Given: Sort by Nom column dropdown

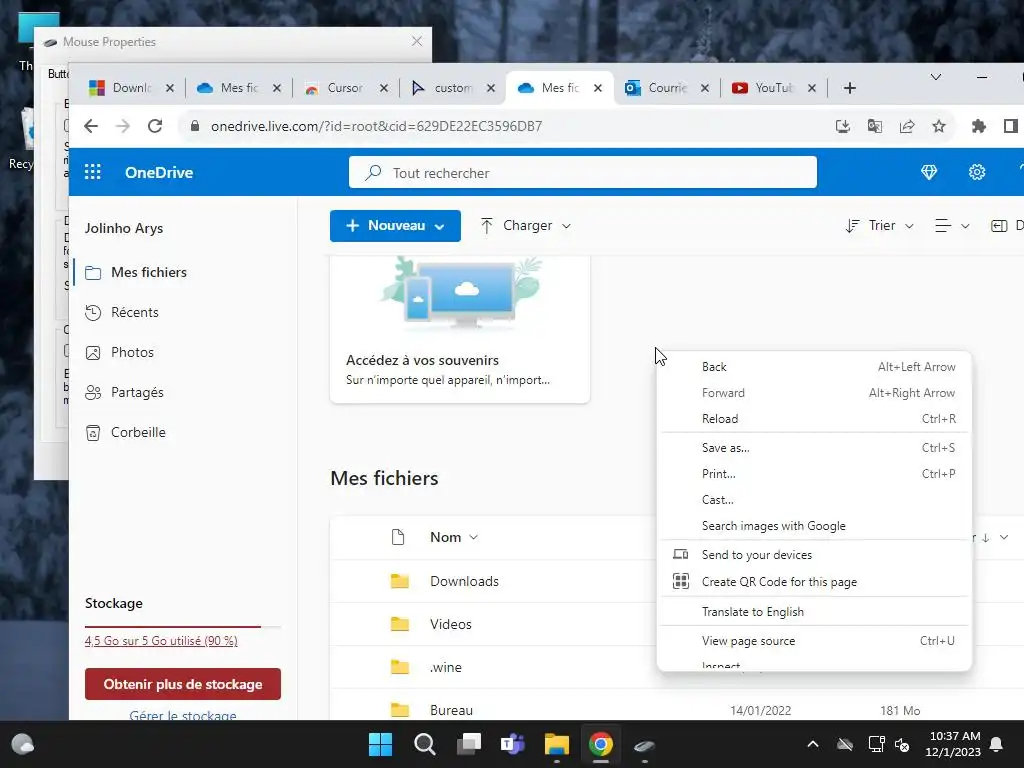Looking at the screenshot, I should 454,537.
